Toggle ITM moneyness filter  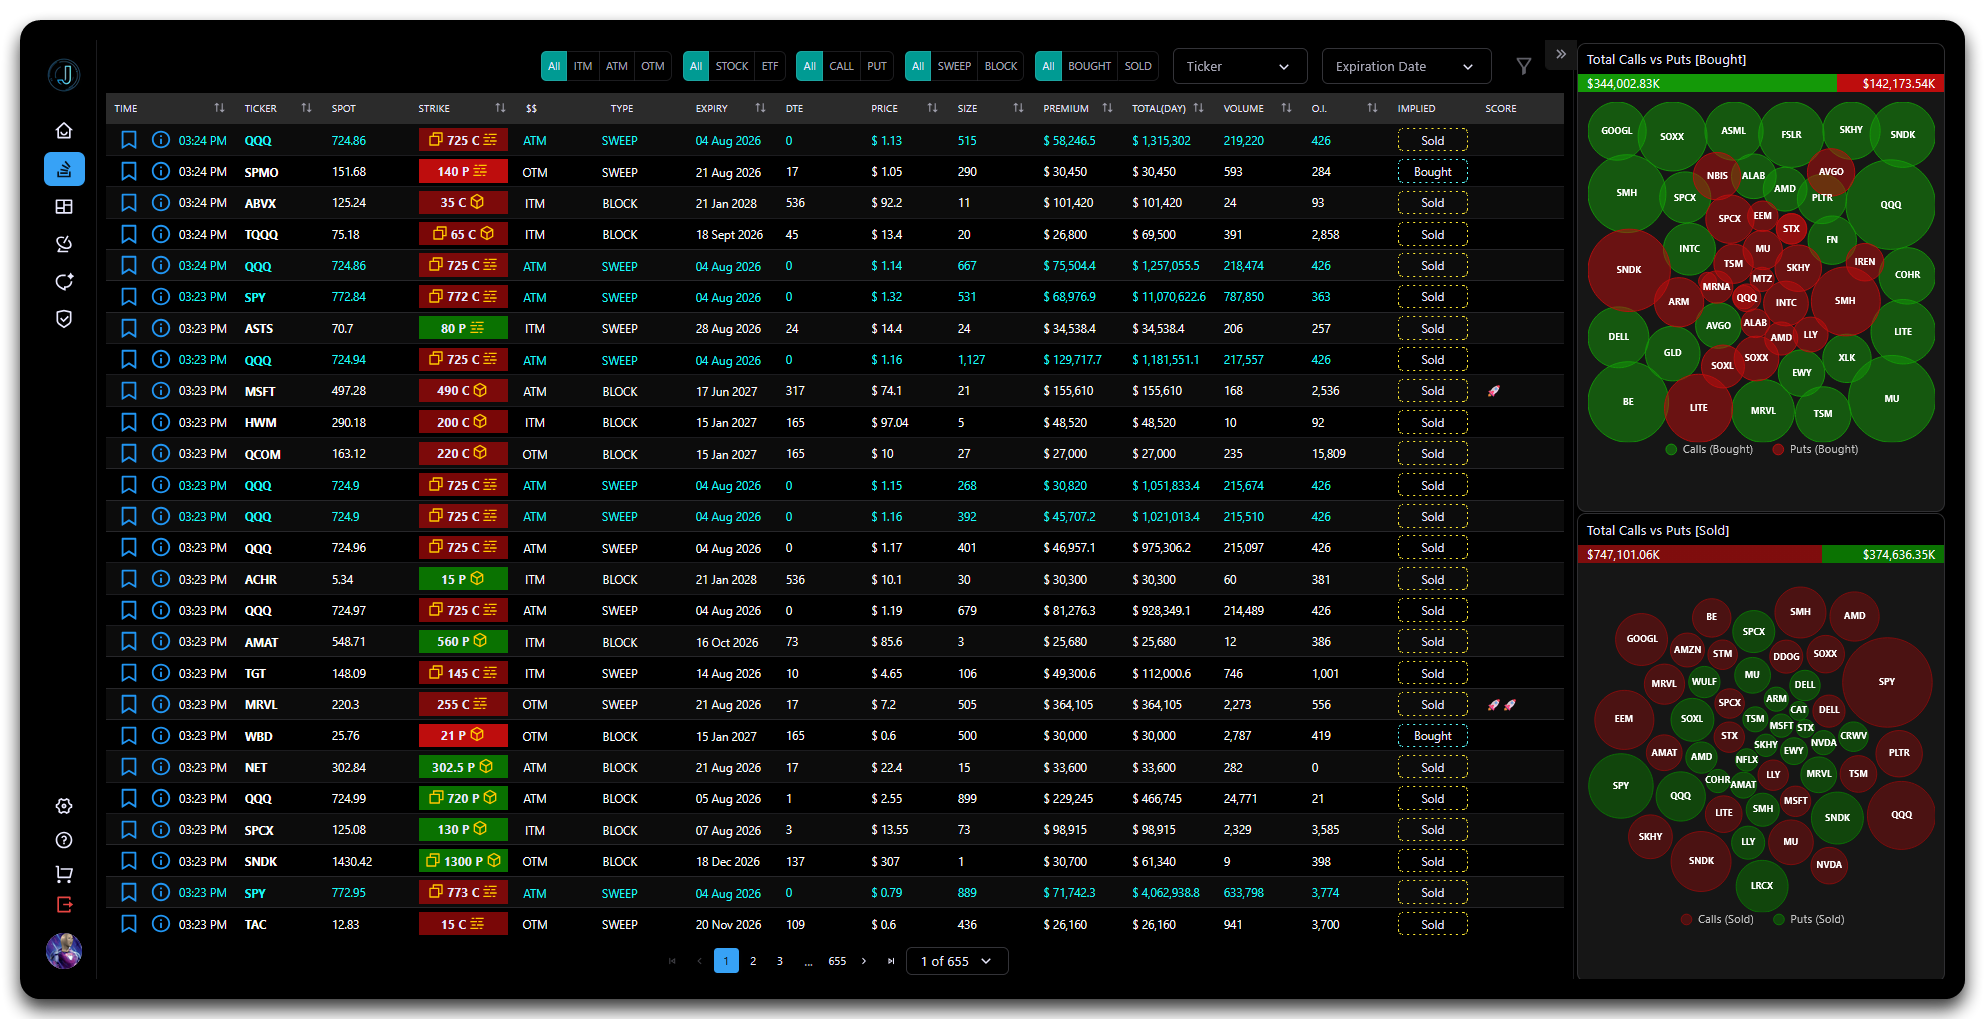(583, 66)
